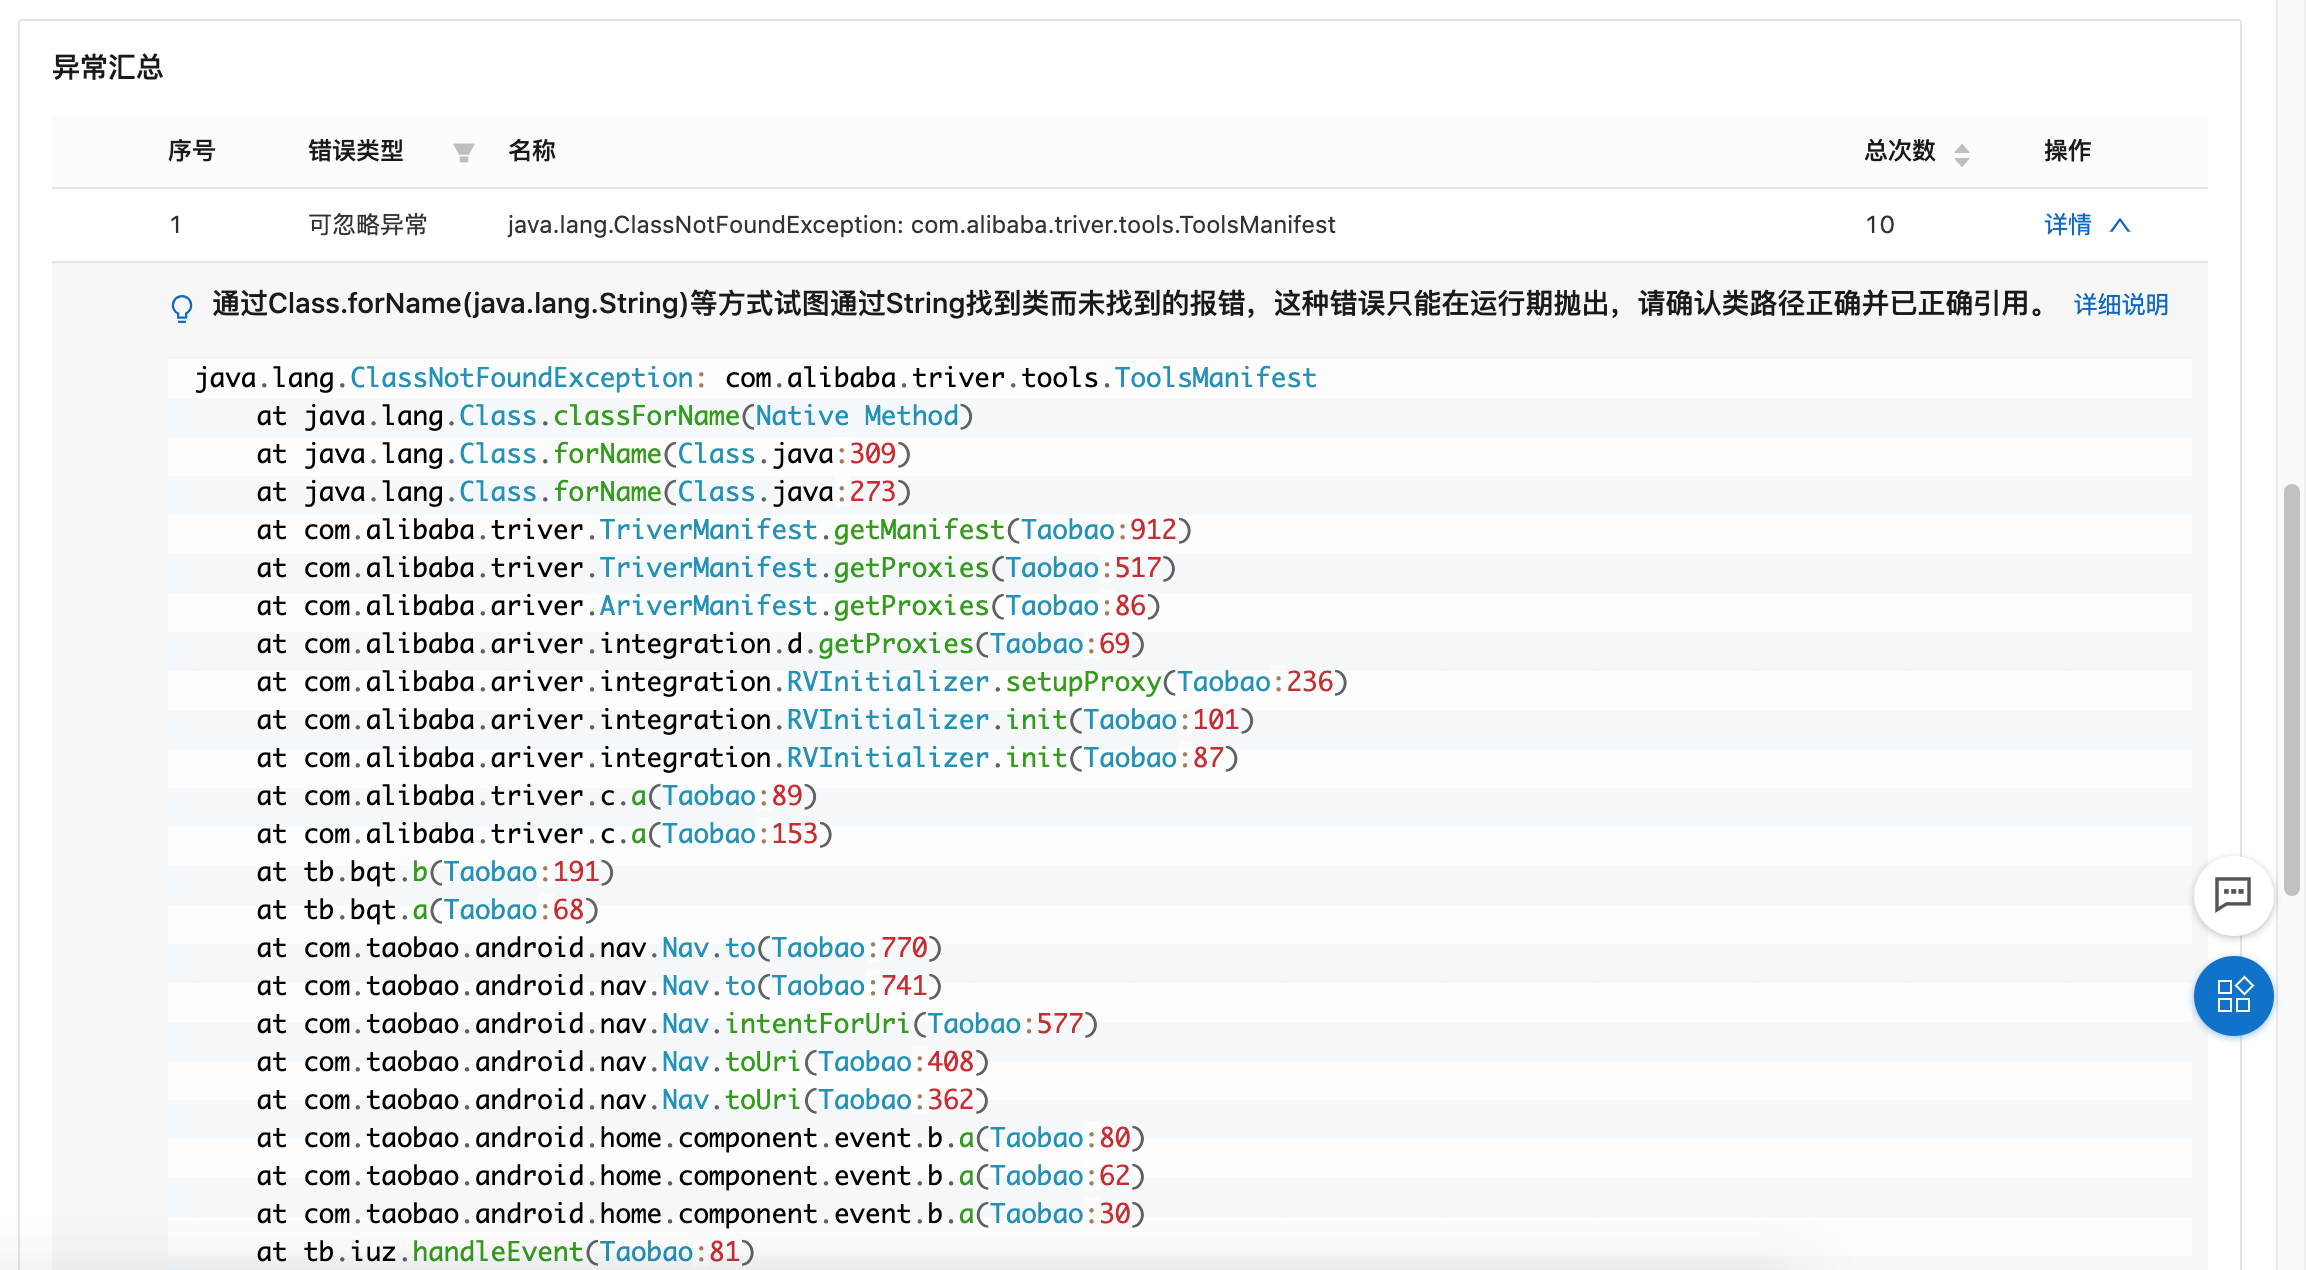Click the Nav.toUri(Taobao:362) line
2306x1270 pixels.
[622, 1100]
